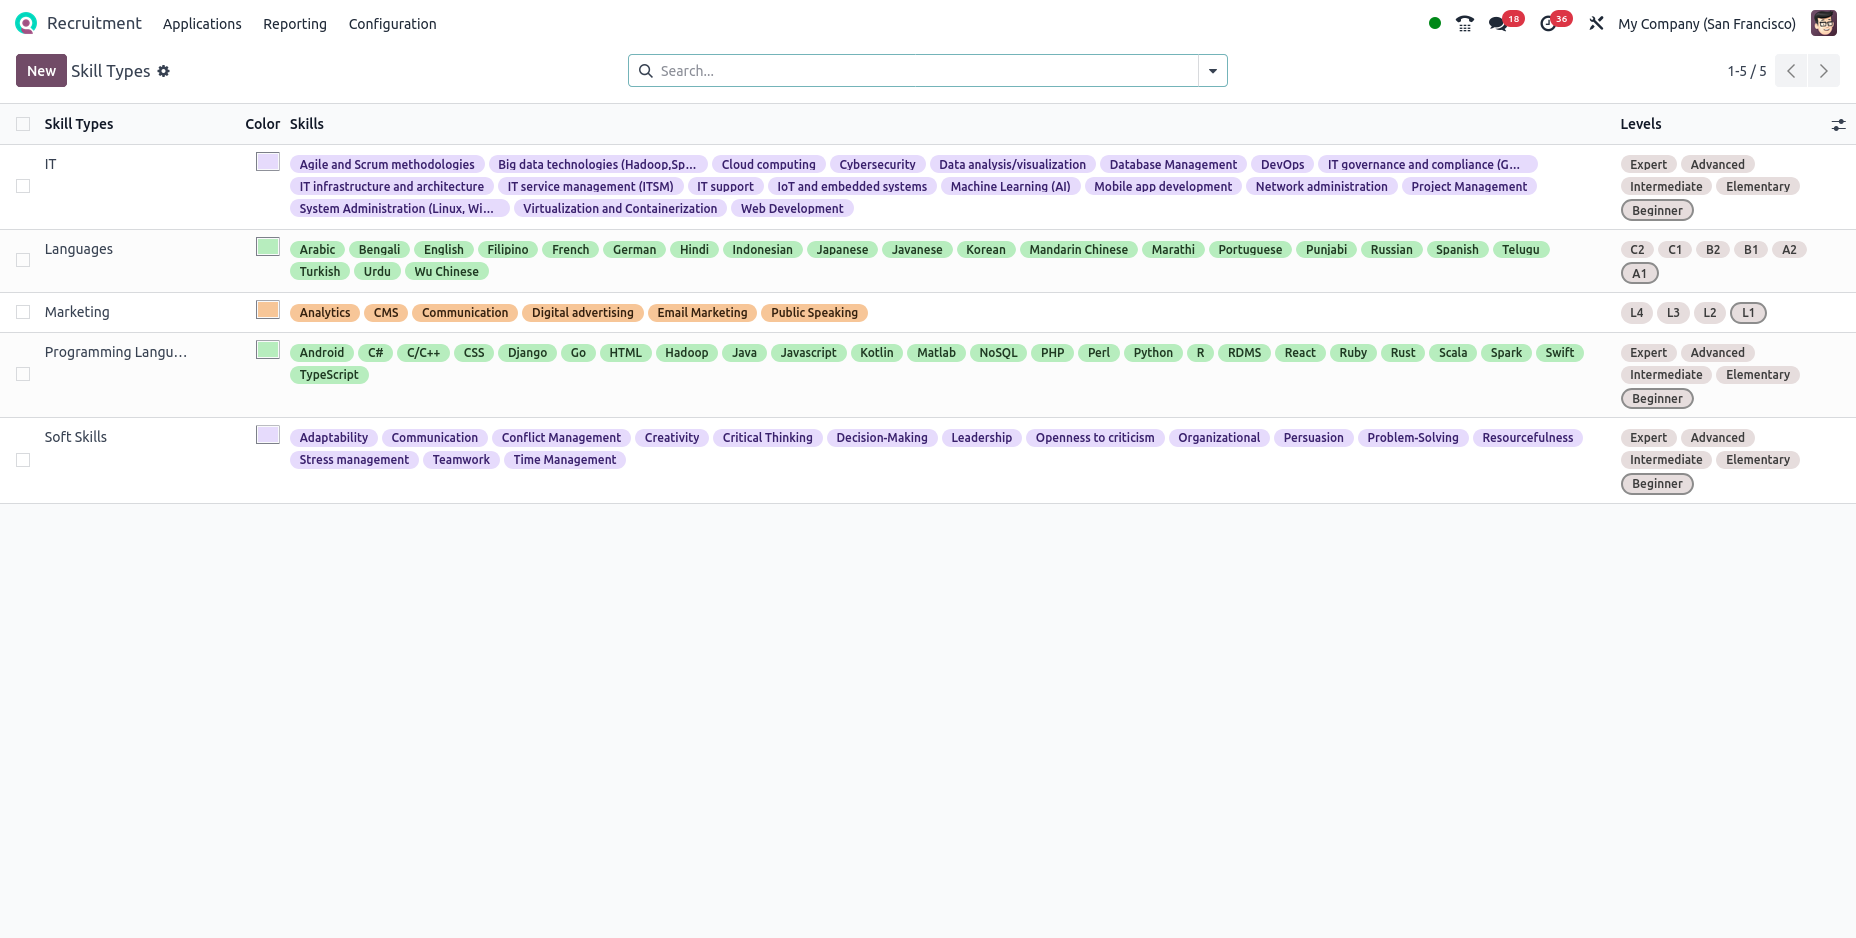Click the Recruitment app title
The width and height of the screenshot is (1856, 938).
[x=94, y=23]
